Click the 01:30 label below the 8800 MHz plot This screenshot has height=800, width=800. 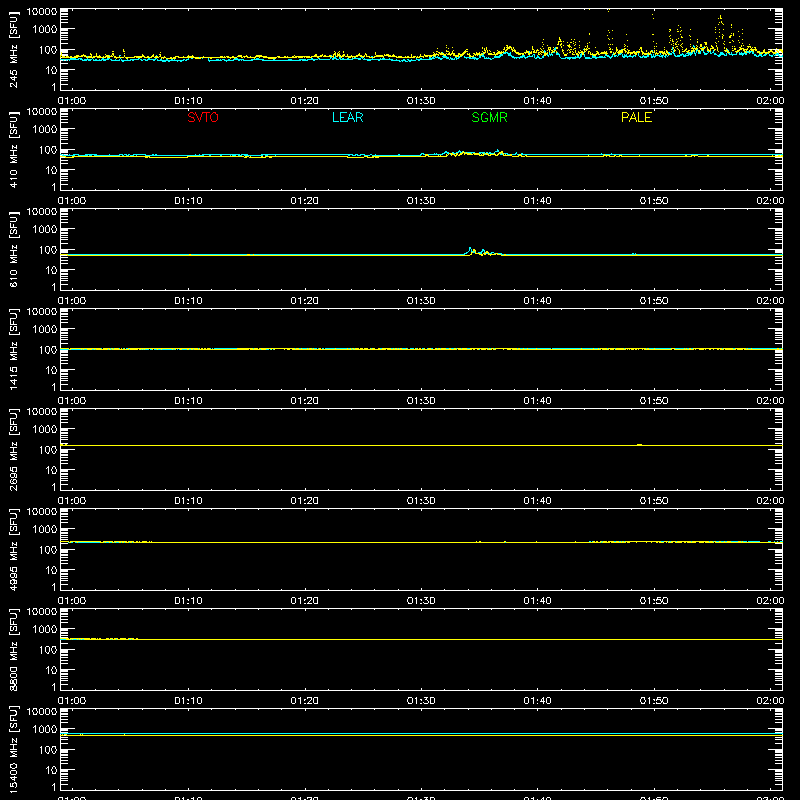pyautogui.click(x=421, y=701)
